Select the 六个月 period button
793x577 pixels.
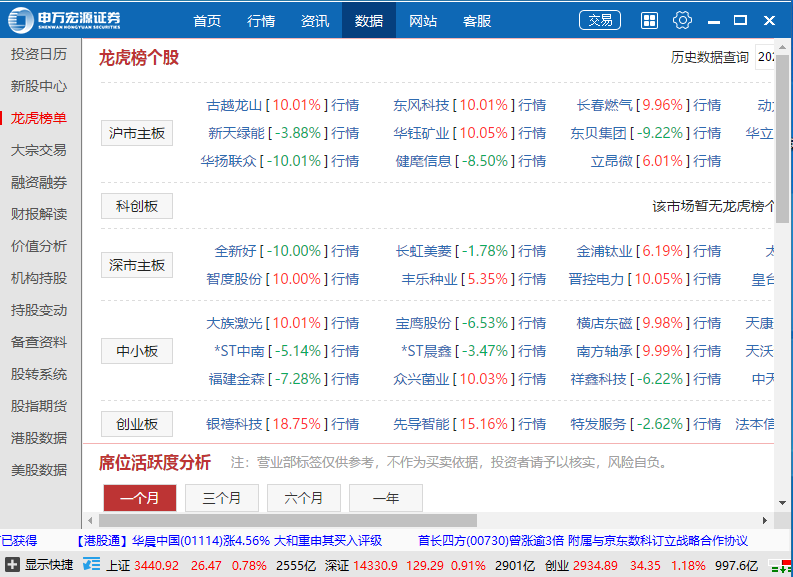point(304,498)
